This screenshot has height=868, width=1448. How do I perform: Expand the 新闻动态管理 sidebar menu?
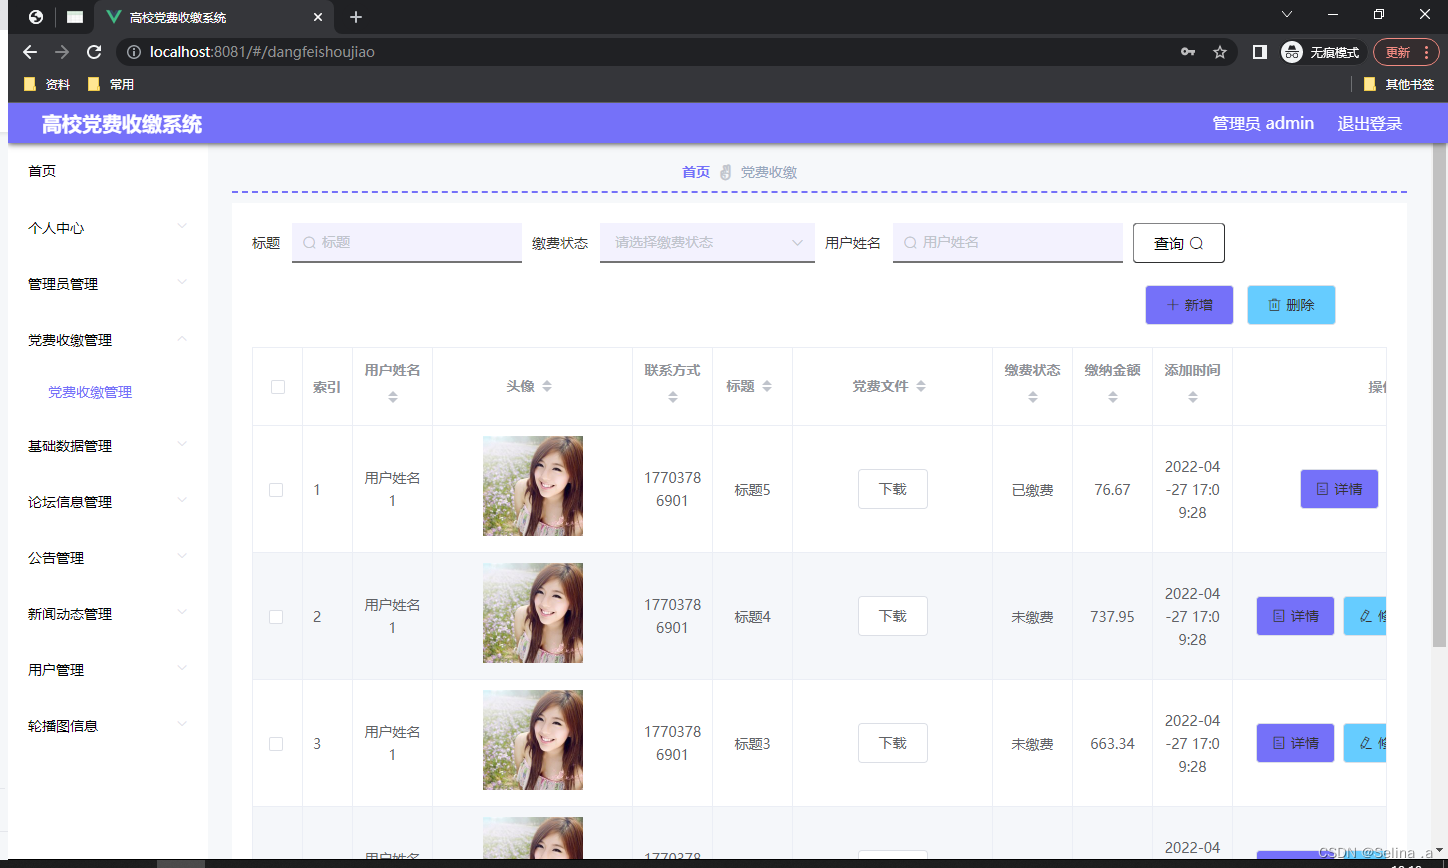[x=108, y=614]
